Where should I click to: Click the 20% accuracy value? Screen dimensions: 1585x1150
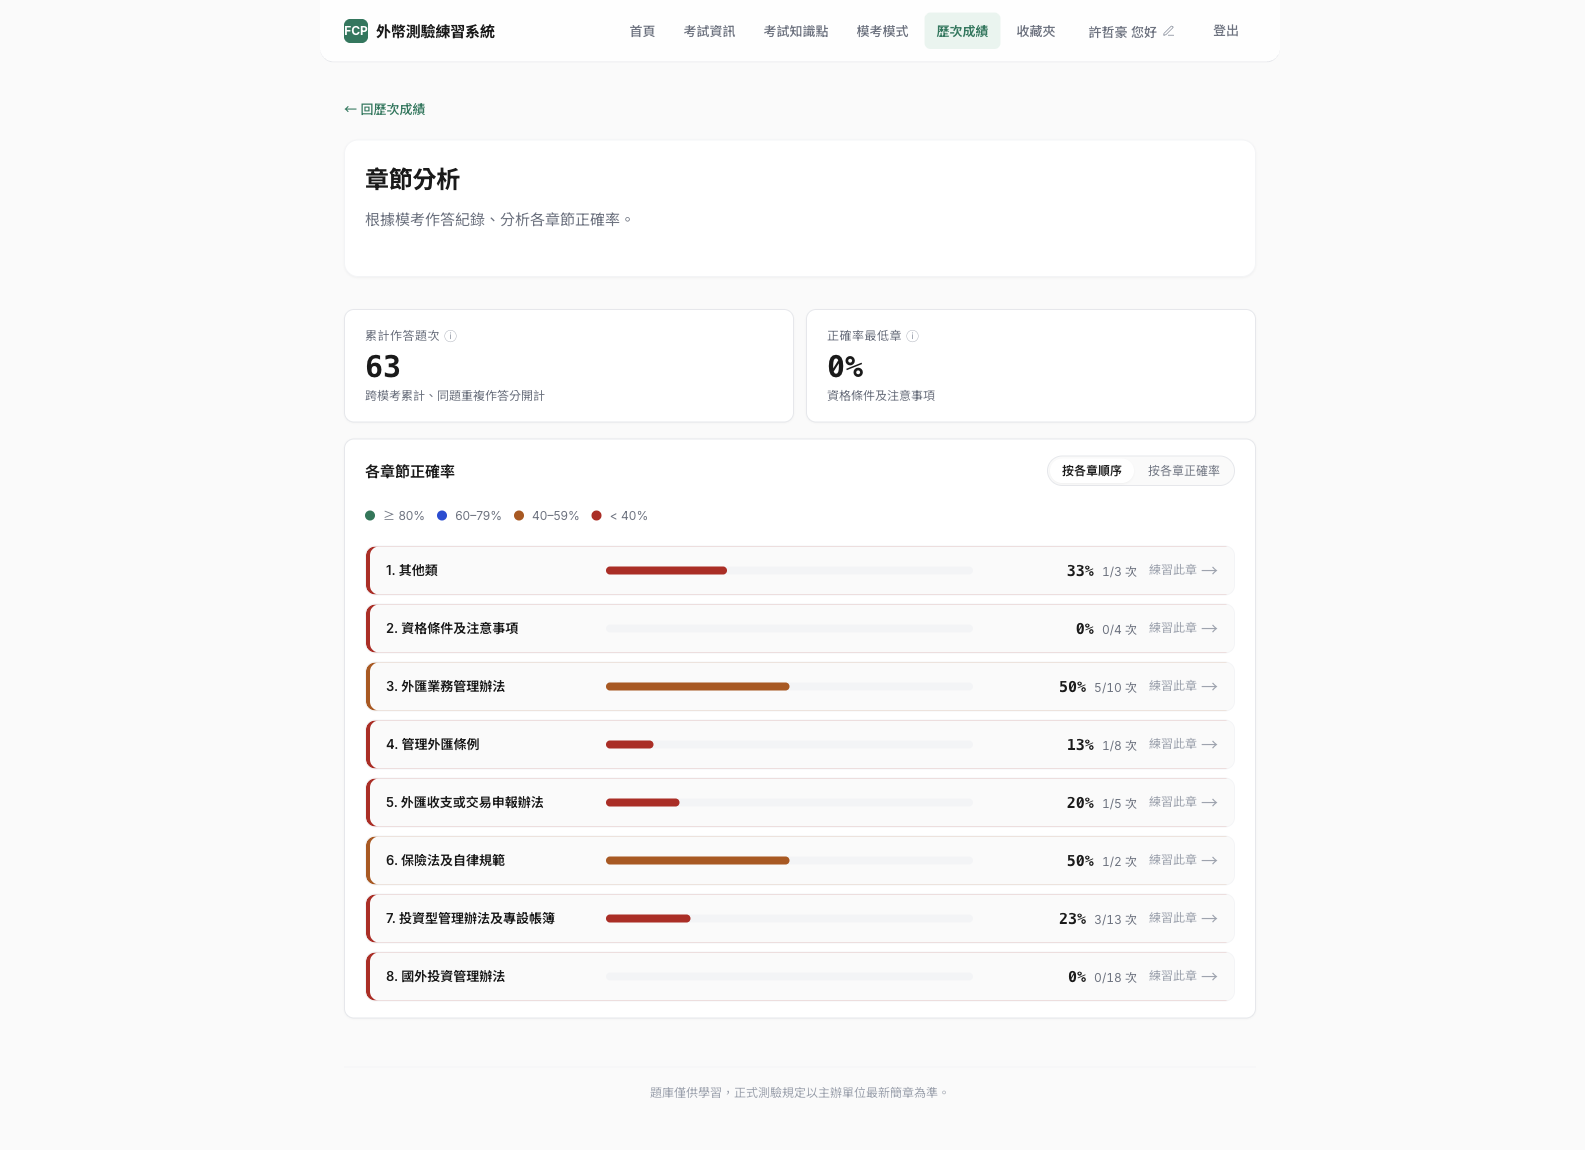1080,803
